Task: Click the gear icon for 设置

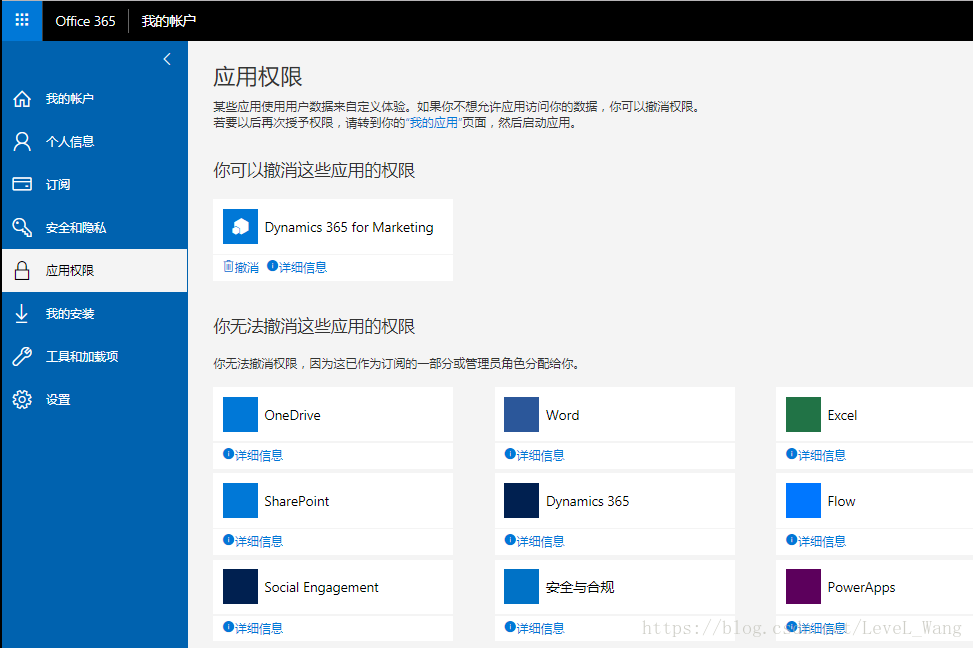Action: (x=22, y=399)
